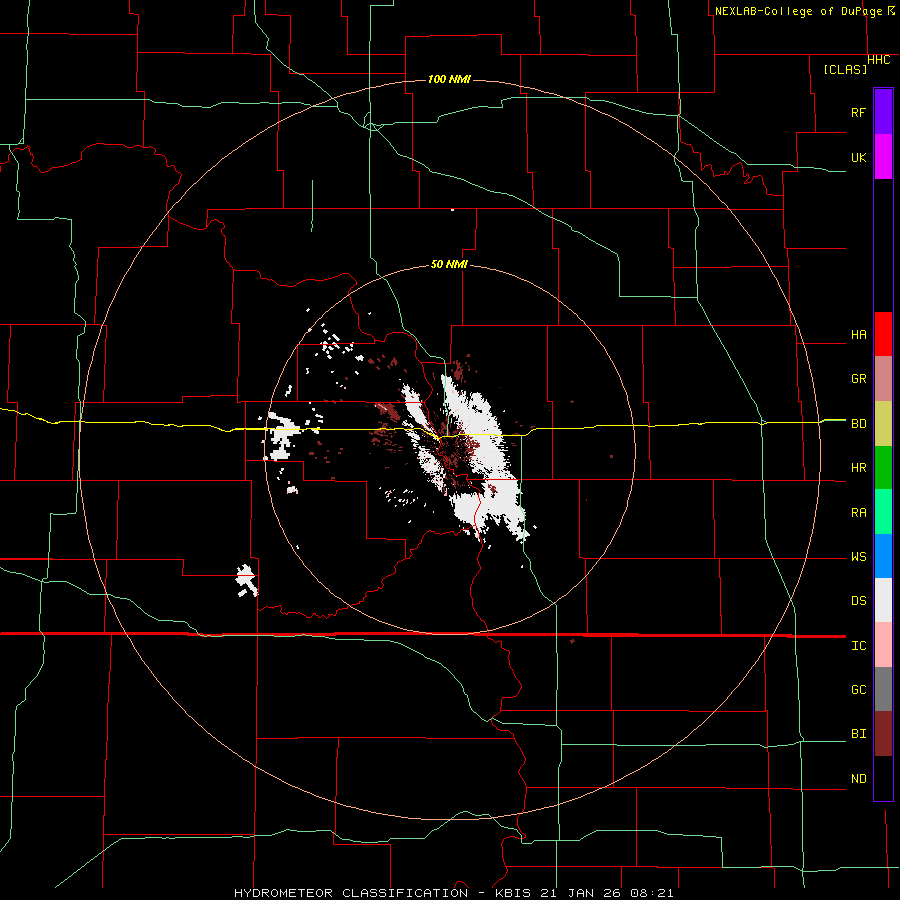Click the '100 NMI' range ring label
This screenshot has height=900, width=900.
(x=449, y=79)
